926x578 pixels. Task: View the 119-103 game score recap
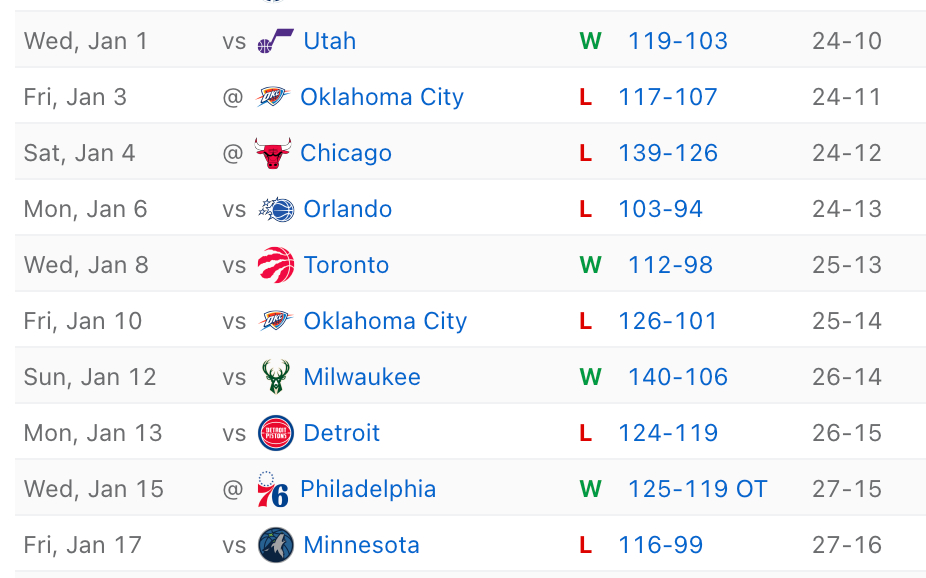click(677, 41)
